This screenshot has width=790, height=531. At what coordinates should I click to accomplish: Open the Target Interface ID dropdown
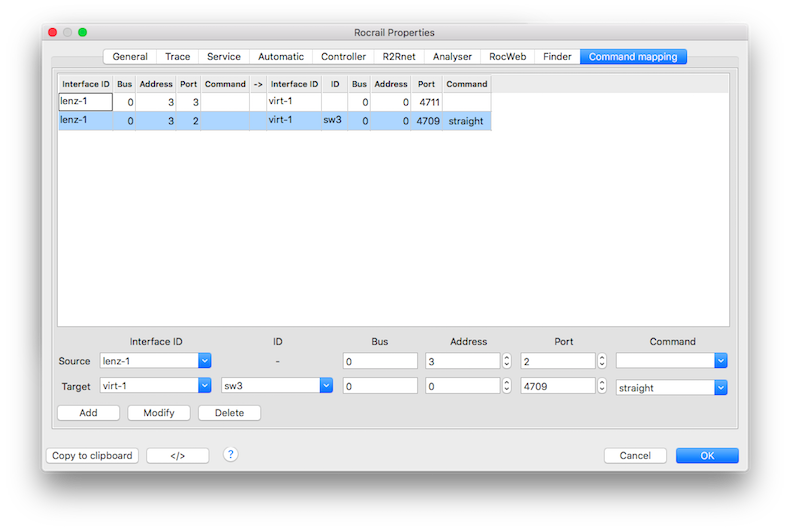pyautogui.click(x=204, y=386)
